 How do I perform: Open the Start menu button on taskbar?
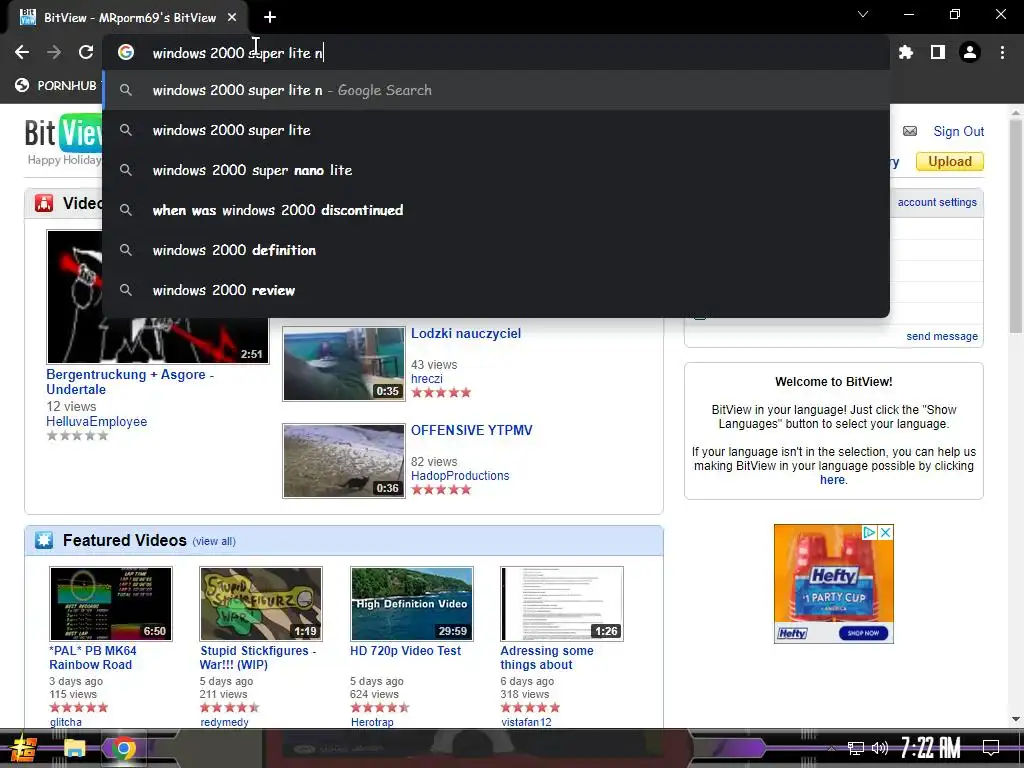pyautogui.click(x=24, y=748)
